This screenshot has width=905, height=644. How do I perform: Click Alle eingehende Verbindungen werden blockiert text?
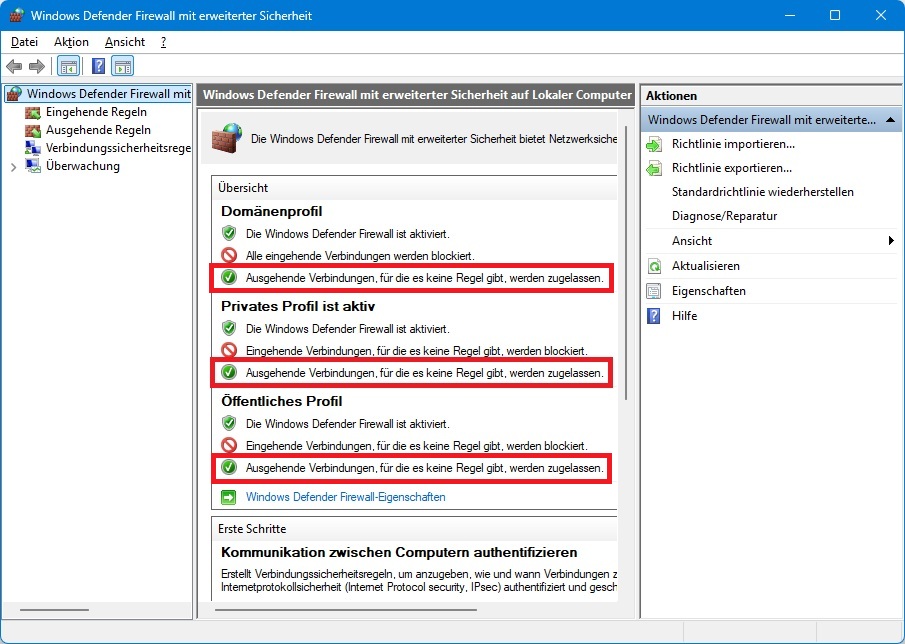click(360, 256)
